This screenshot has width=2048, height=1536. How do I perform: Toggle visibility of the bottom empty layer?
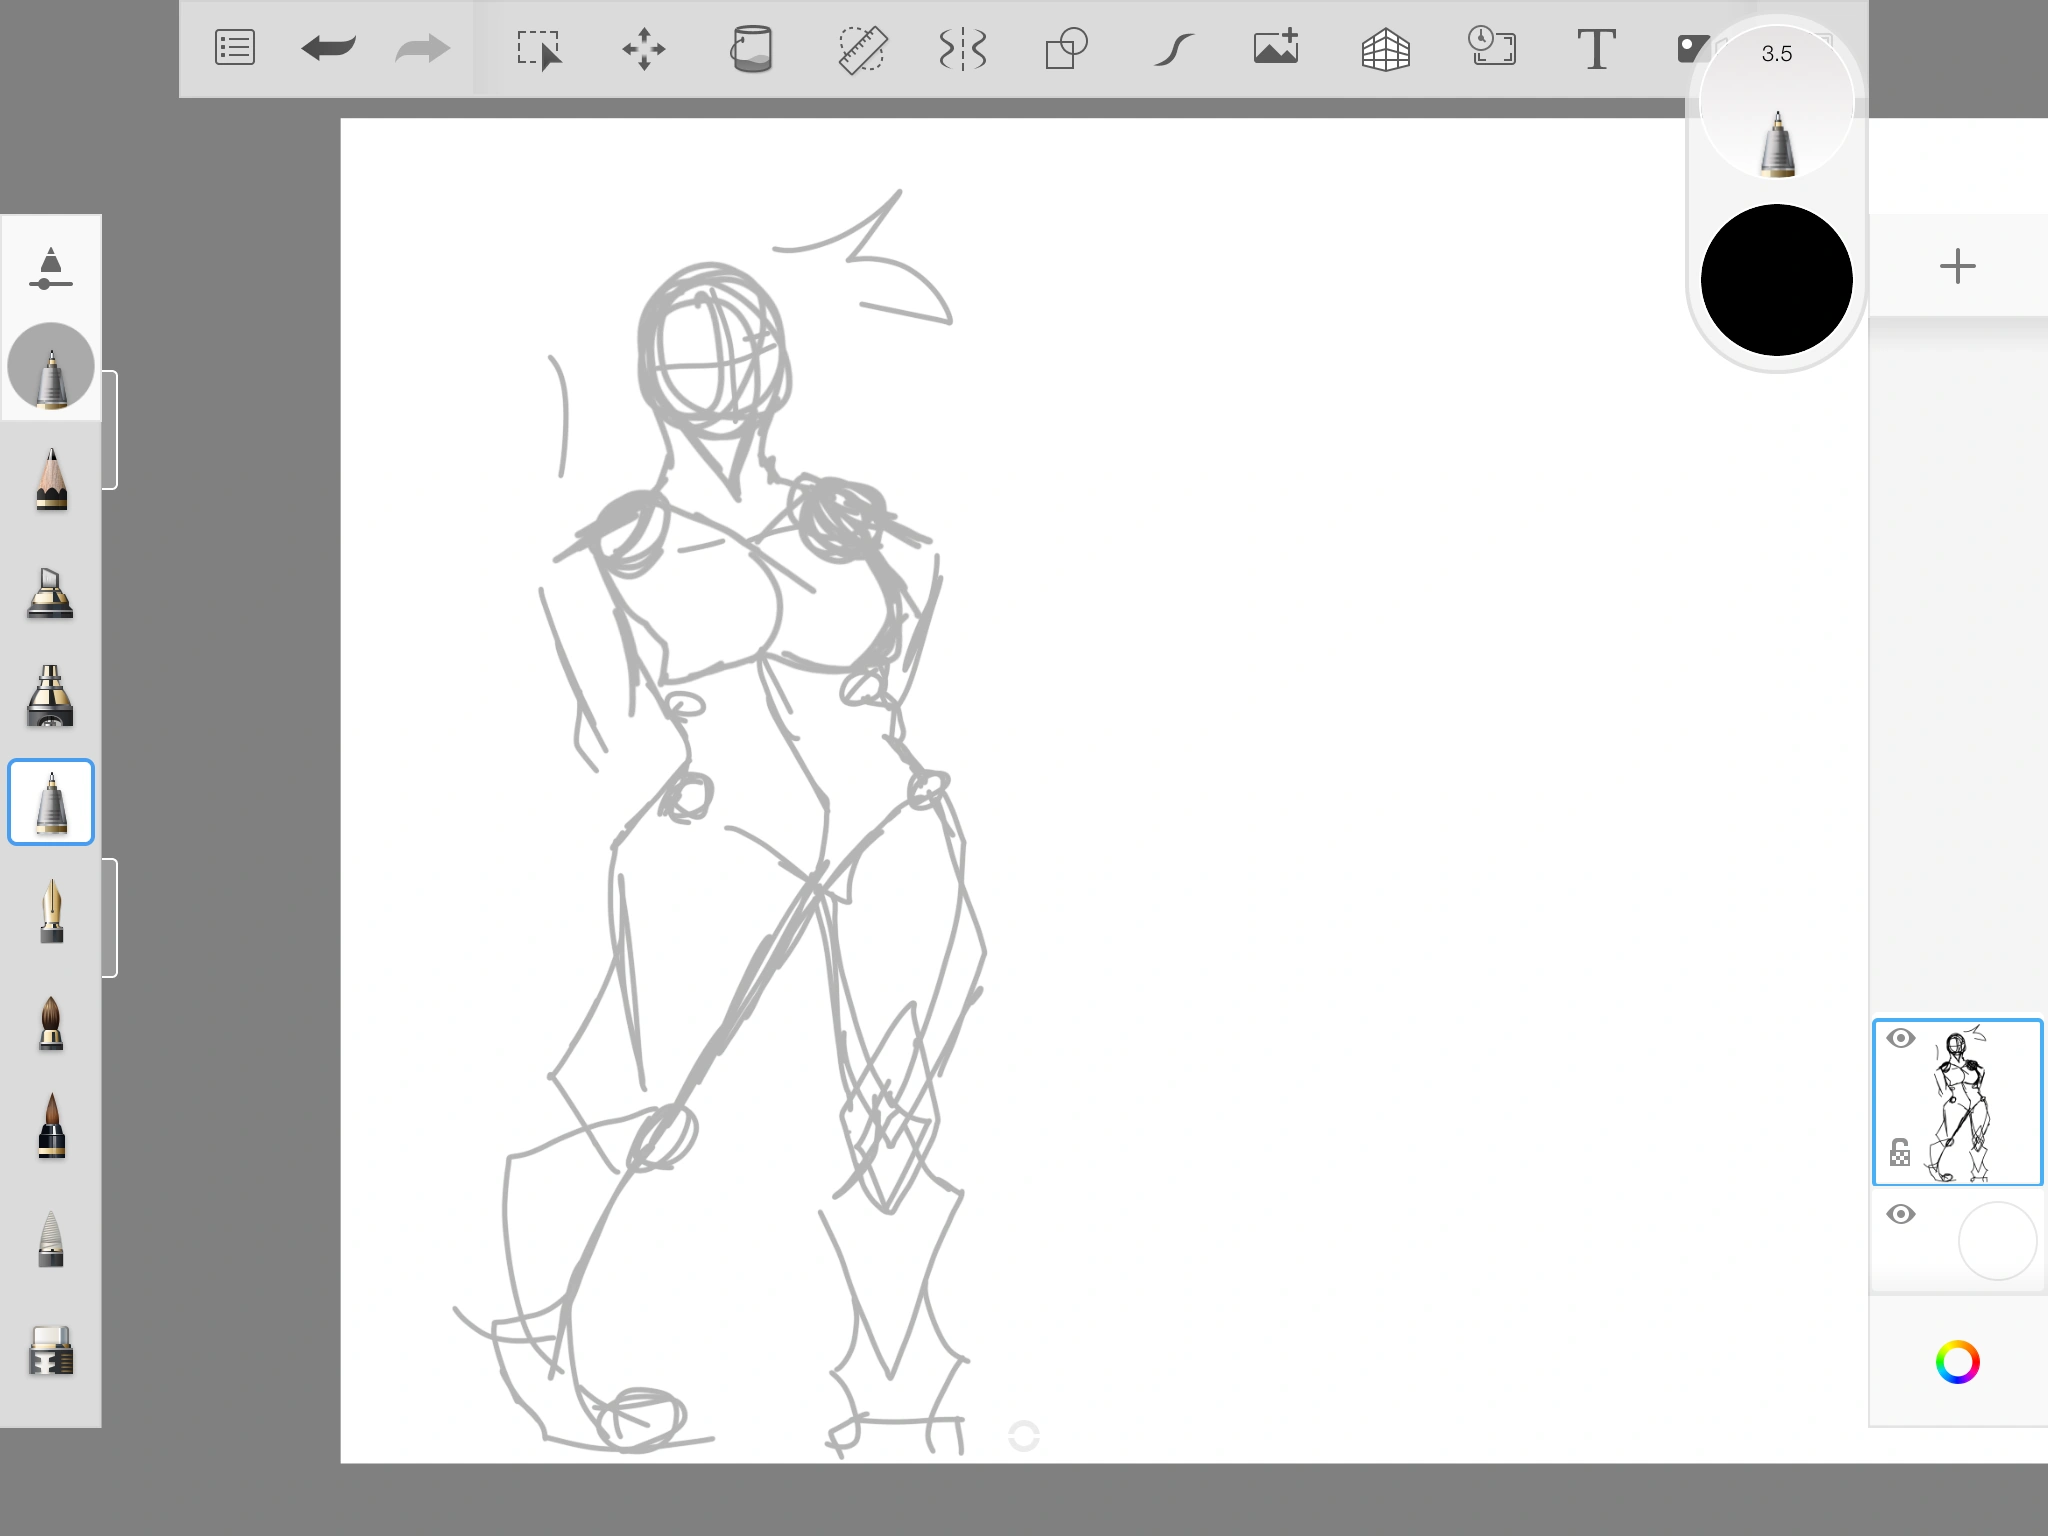pyautogui.click(x=1902, y=1213)
